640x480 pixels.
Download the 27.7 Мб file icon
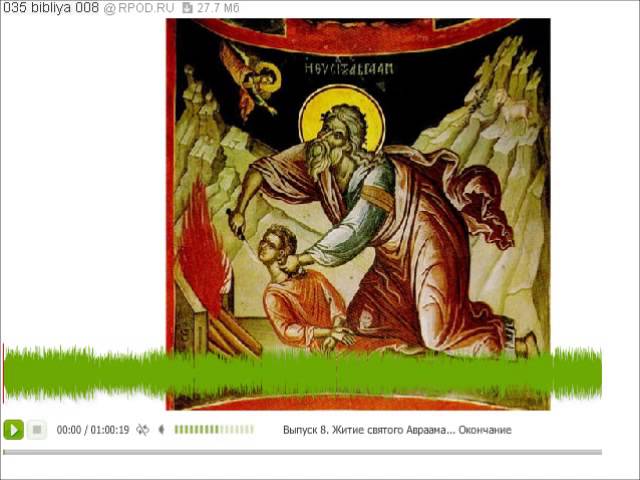[187, 8]
